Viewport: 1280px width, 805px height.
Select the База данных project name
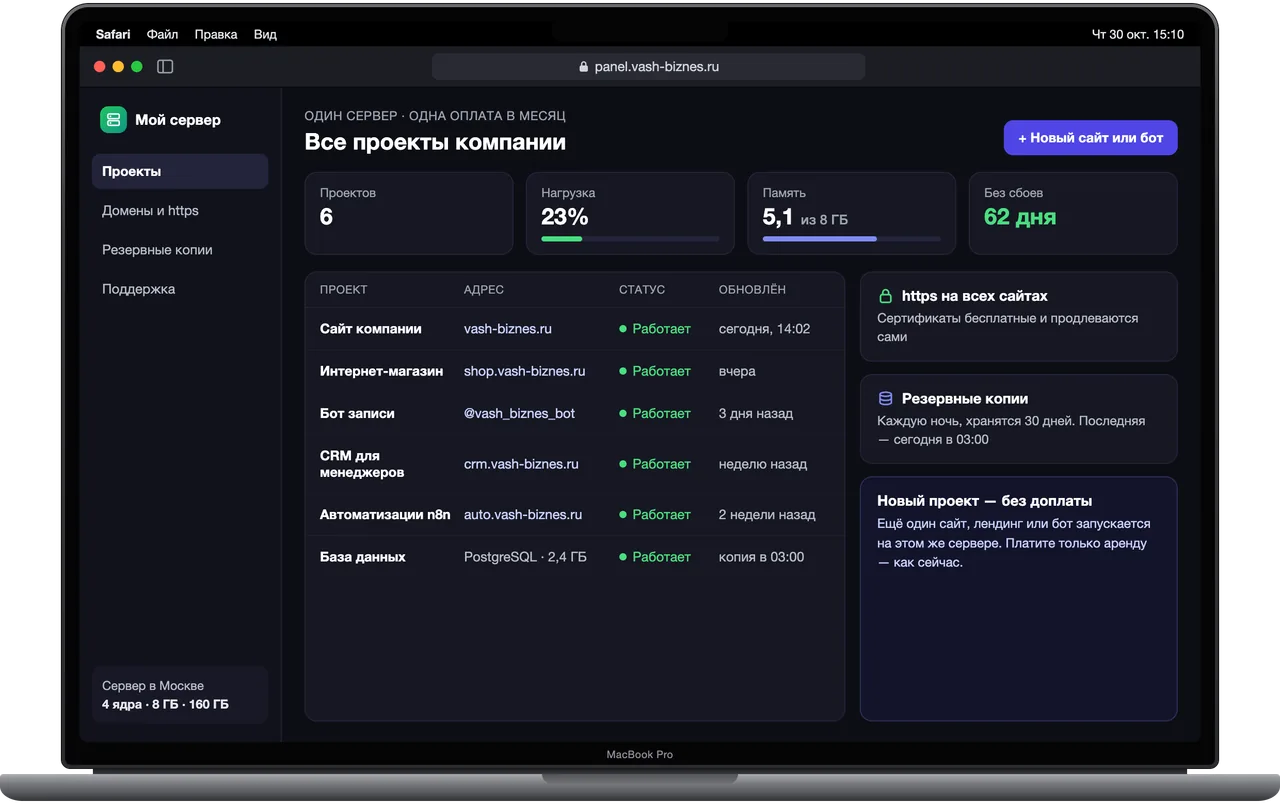(x=363, y=557)
